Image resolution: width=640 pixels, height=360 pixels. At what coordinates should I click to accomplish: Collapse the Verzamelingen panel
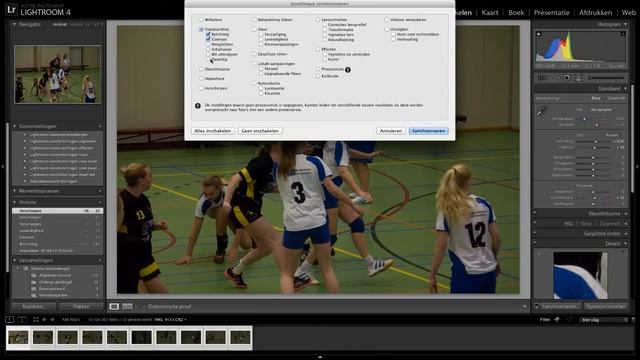point(15,260)
